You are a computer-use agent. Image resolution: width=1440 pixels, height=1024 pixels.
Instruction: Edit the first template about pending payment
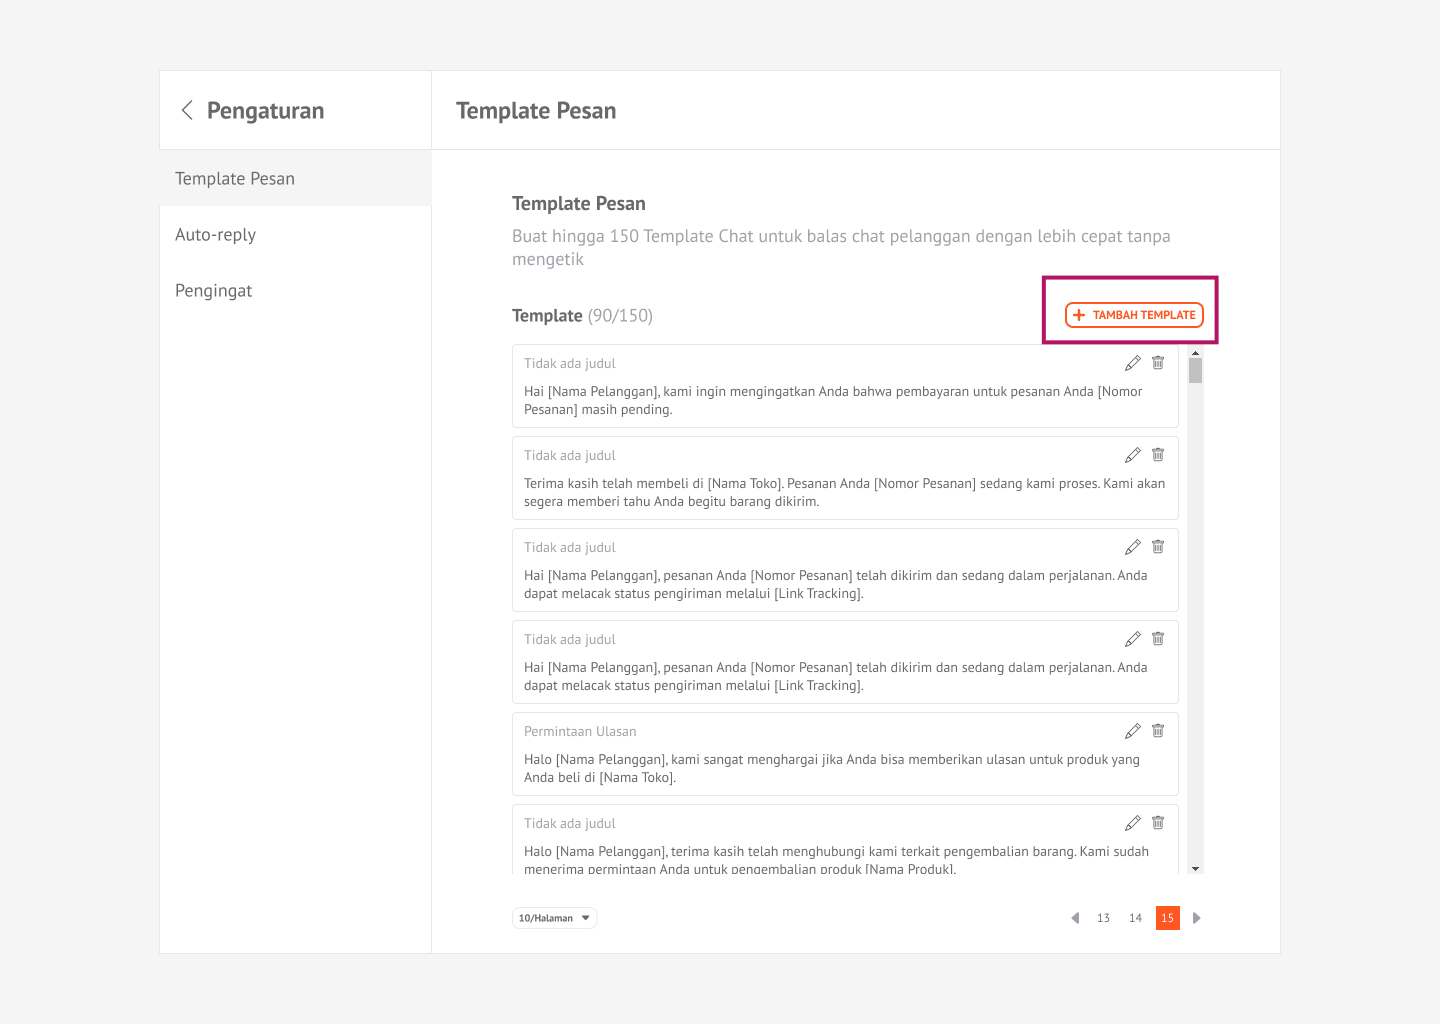(x=1132, y=363)
